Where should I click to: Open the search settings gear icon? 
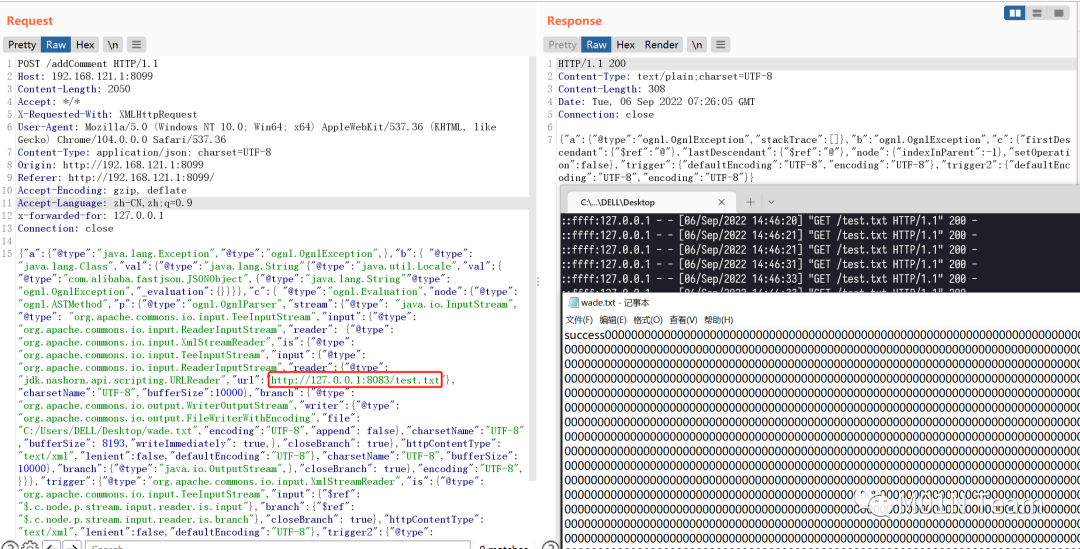coord(29,545)
